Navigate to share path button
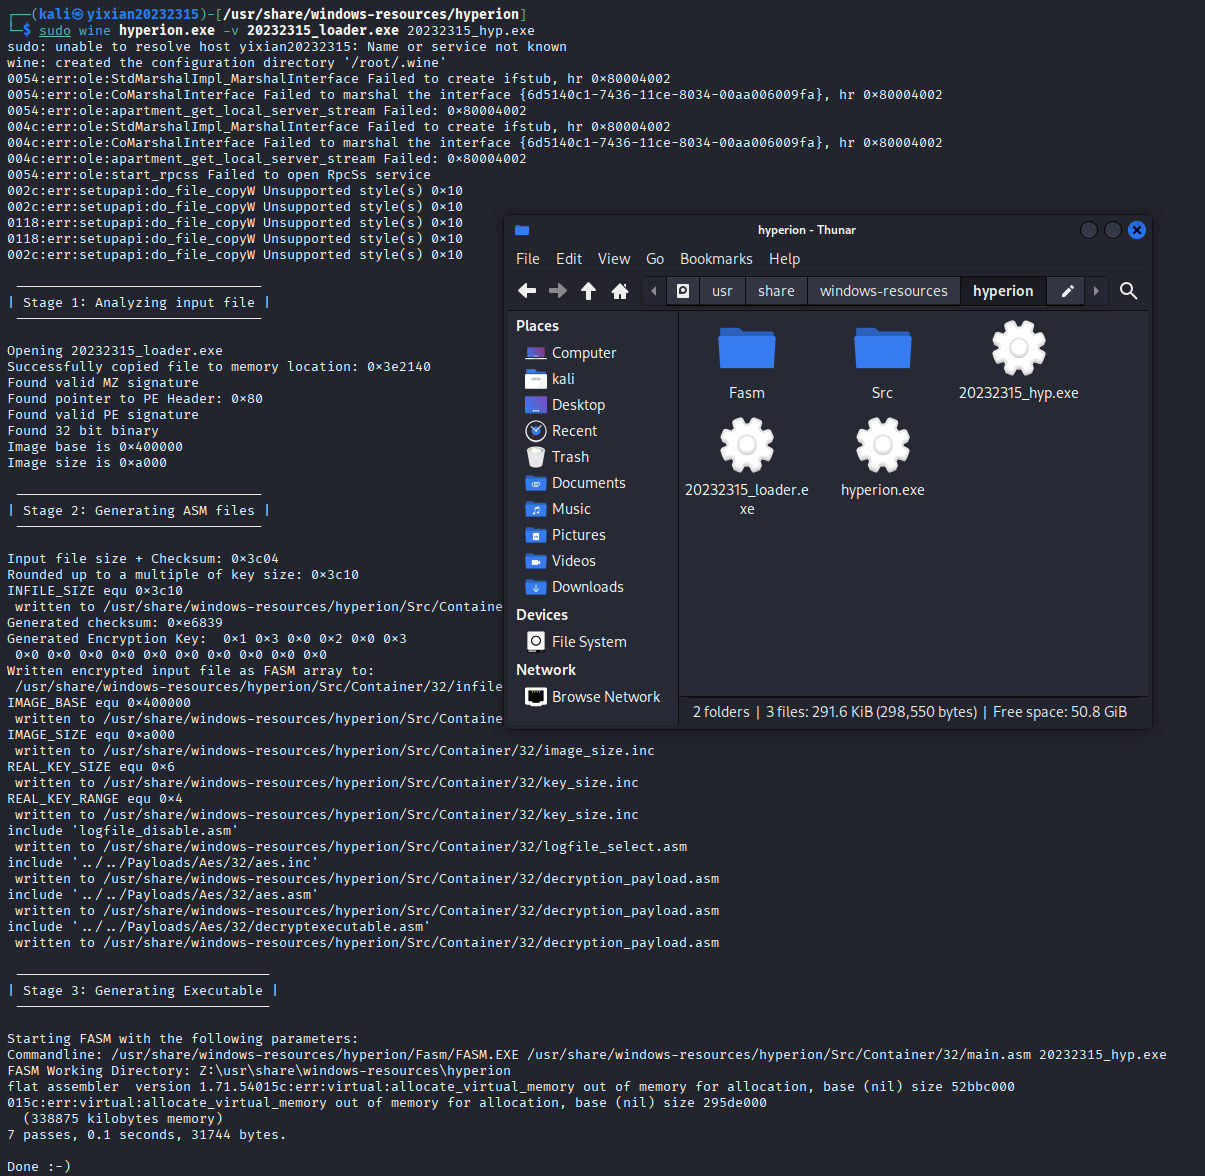Screen dimensions: 1205x1176 (x=776, y=291)
